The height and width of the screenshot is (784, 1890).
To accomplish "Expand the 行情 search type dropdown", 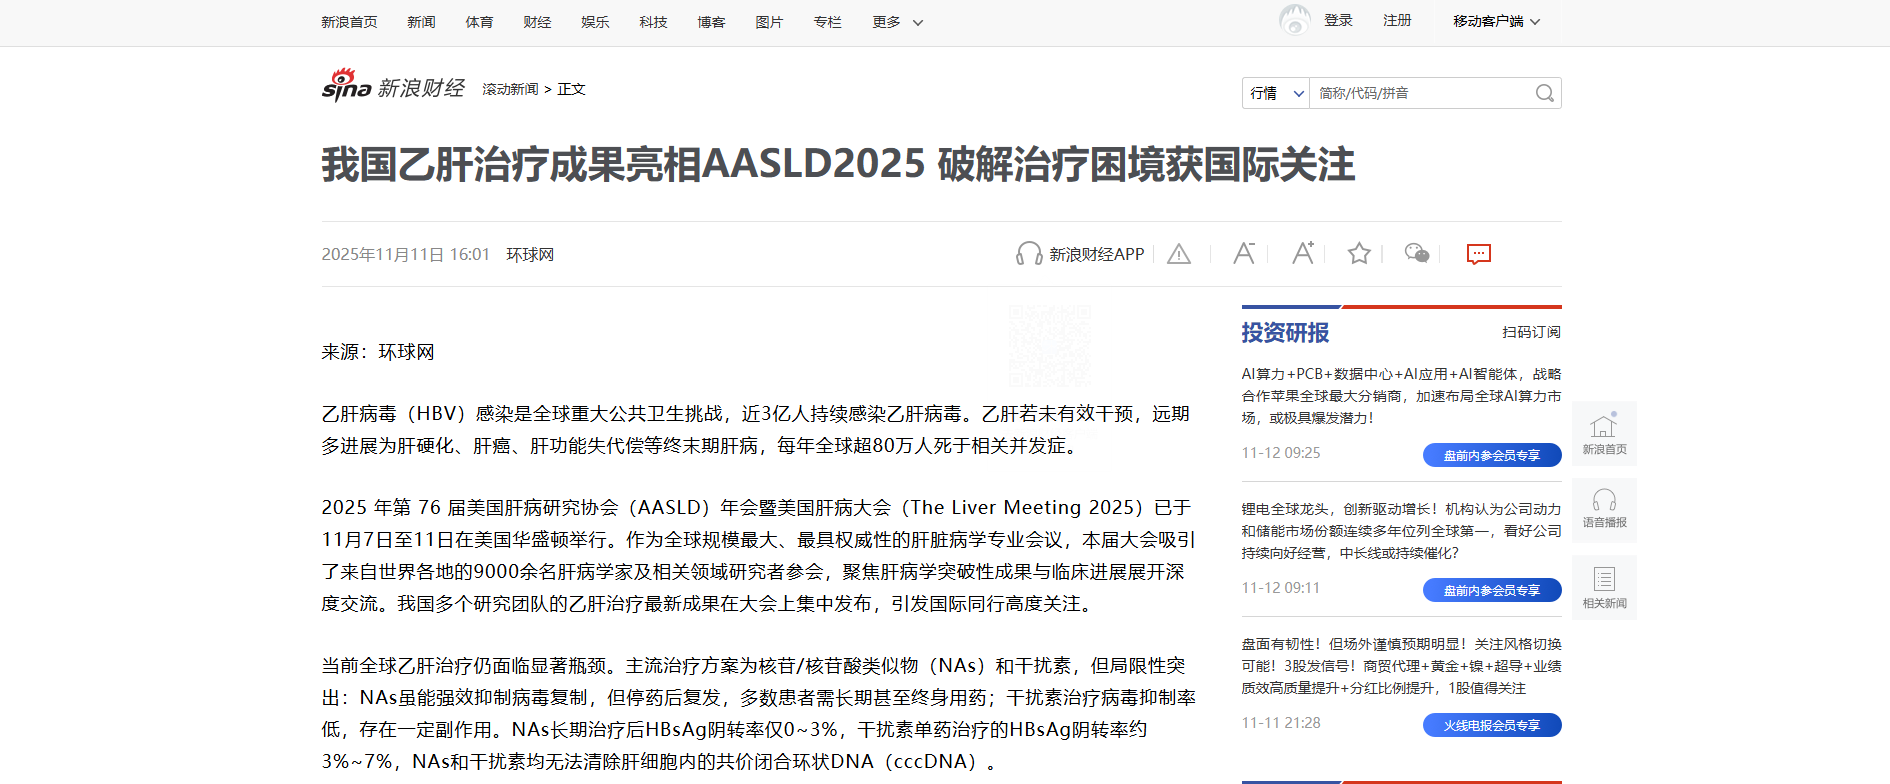I will [x=1276, y=93].
